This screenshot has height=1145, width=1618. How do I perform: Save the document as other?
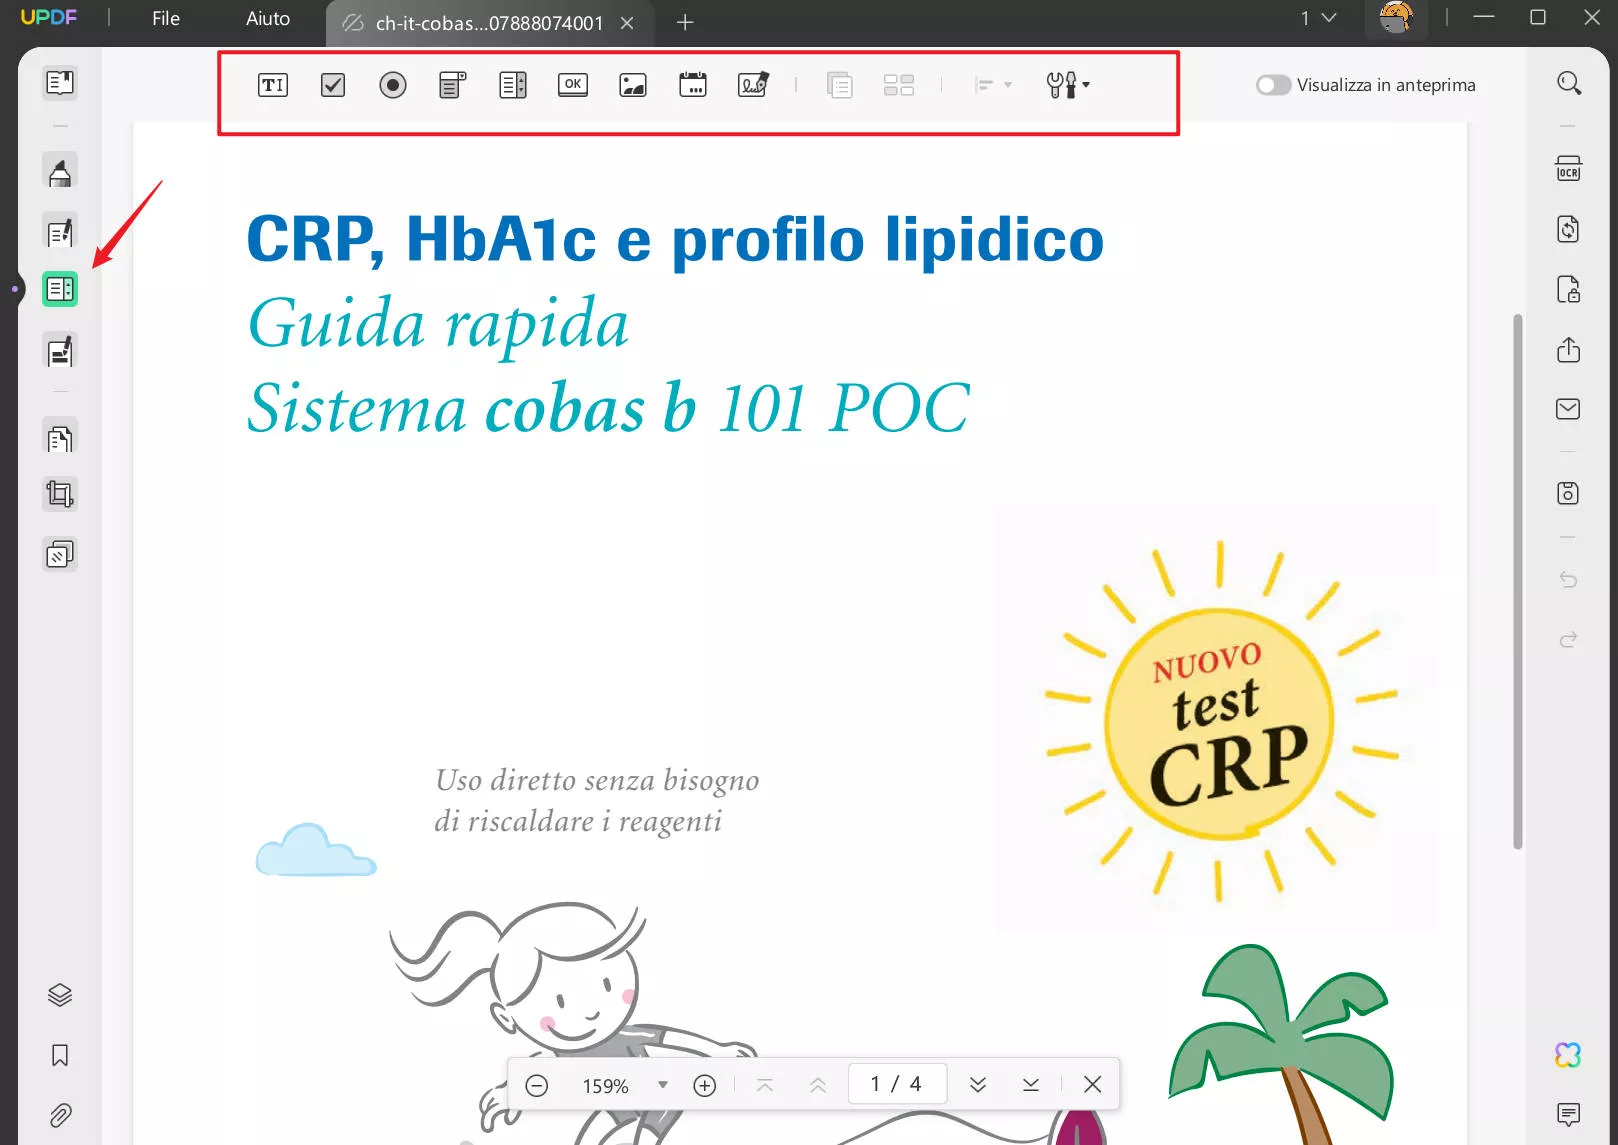click(1569, 493)
